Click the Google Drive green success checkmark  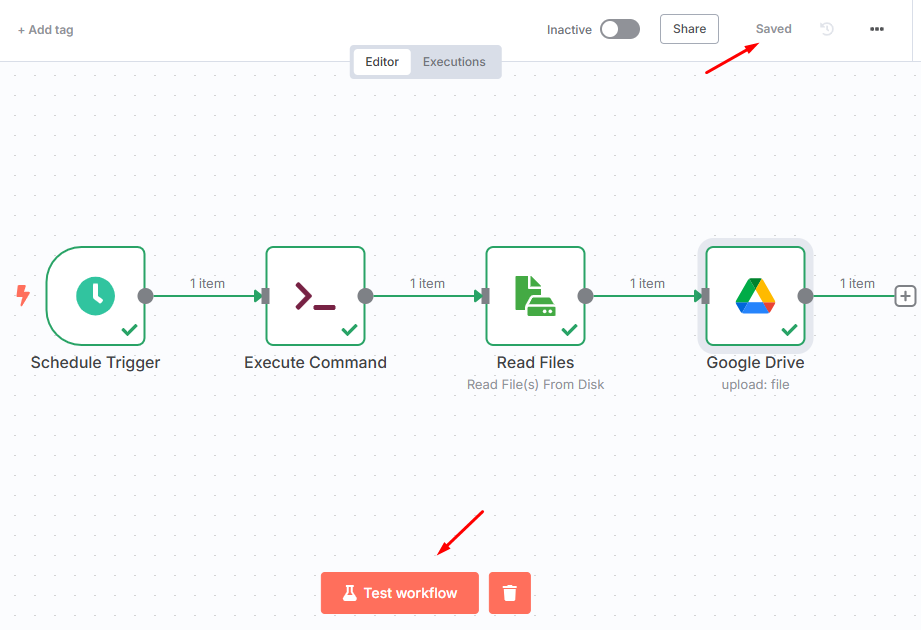789,330
